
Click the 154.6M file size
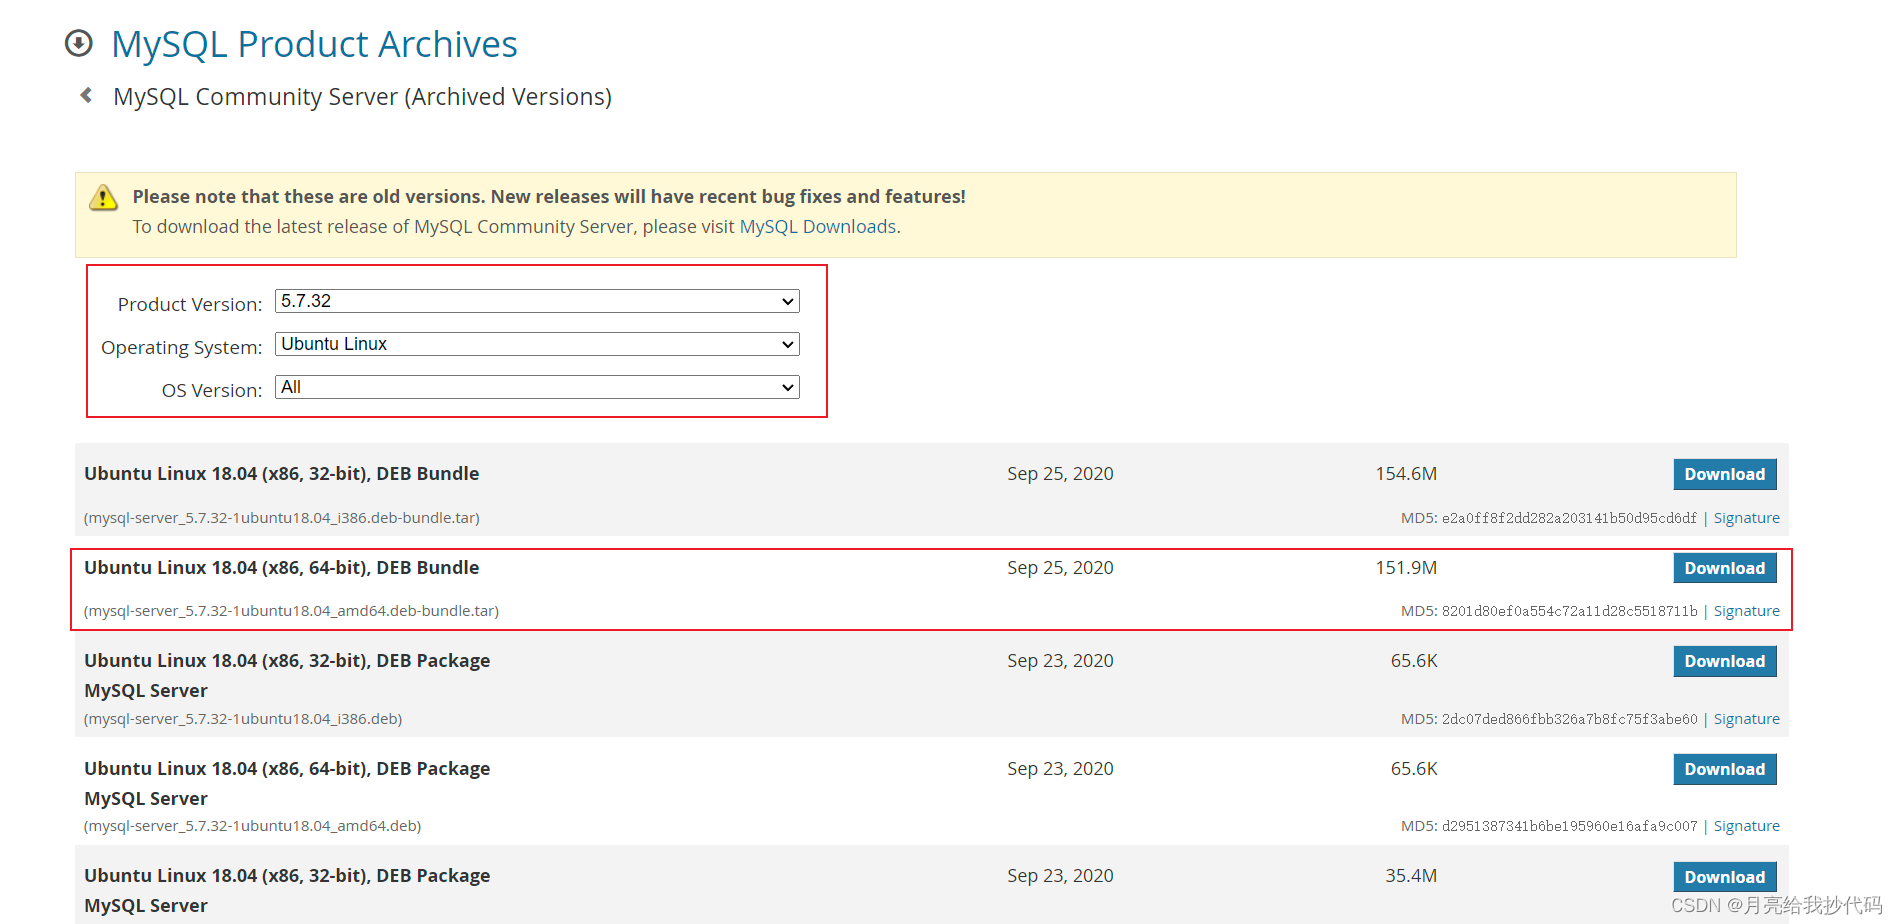click(x=1406, y=474)
